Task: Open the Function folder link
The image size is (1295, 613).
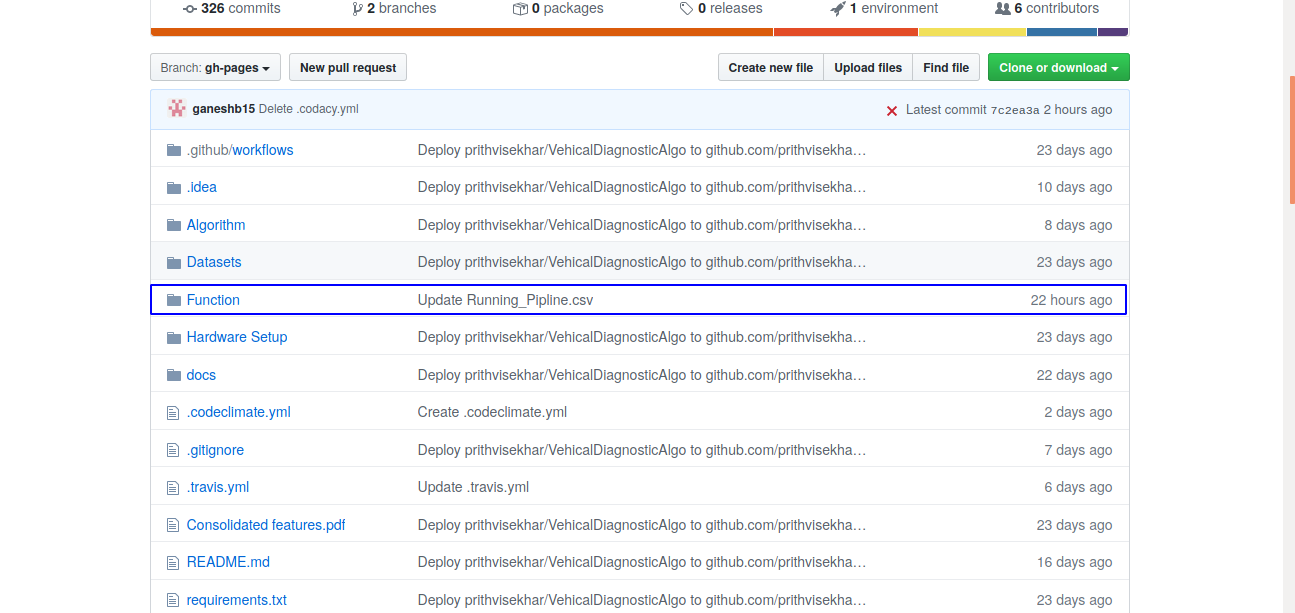Action: click(x=213, y=300)
